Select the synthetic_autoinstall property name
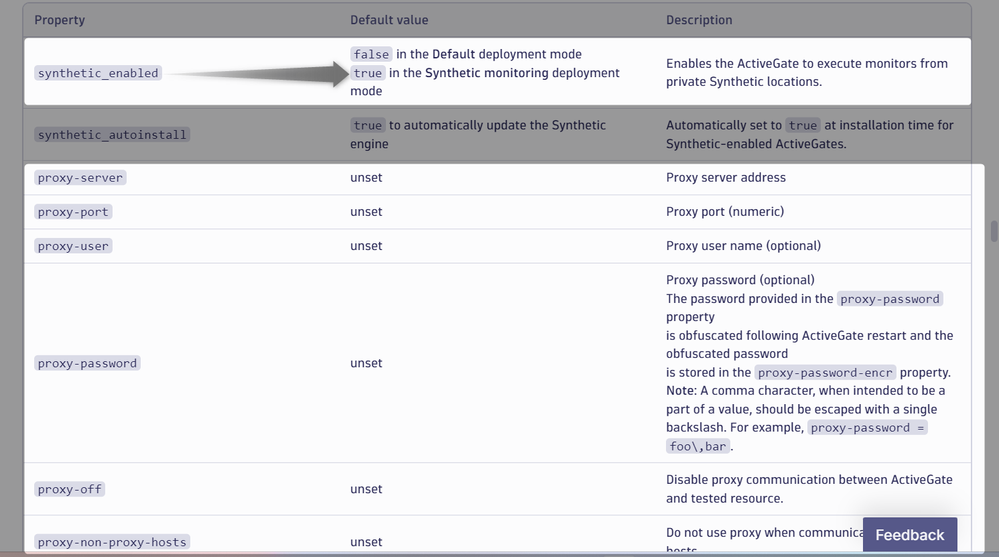The width and height of the screenshot is (999, 557). pyautogui.click(x=112, y=134)
